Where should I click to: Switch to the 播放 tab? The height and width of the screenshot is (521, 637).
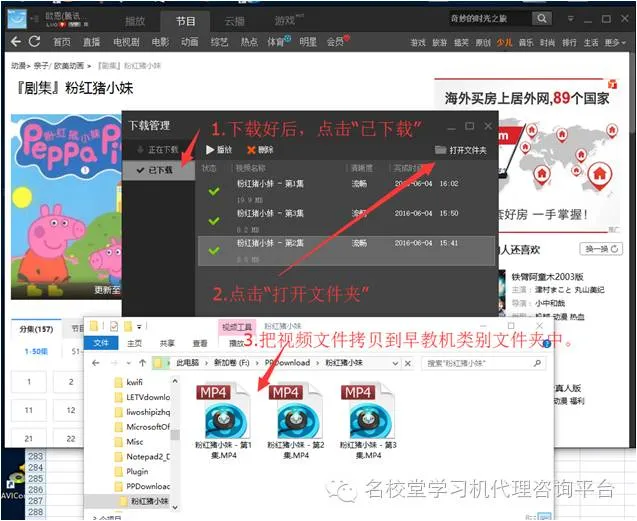[135, 21]
